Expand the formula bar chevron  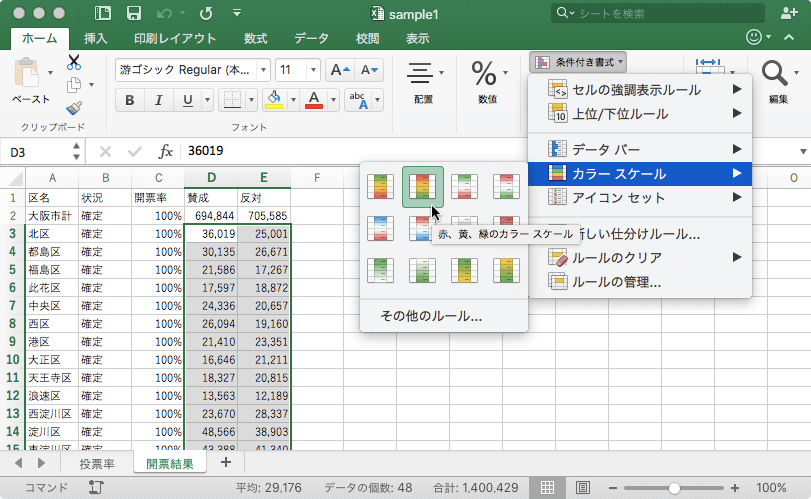[803, 152]
